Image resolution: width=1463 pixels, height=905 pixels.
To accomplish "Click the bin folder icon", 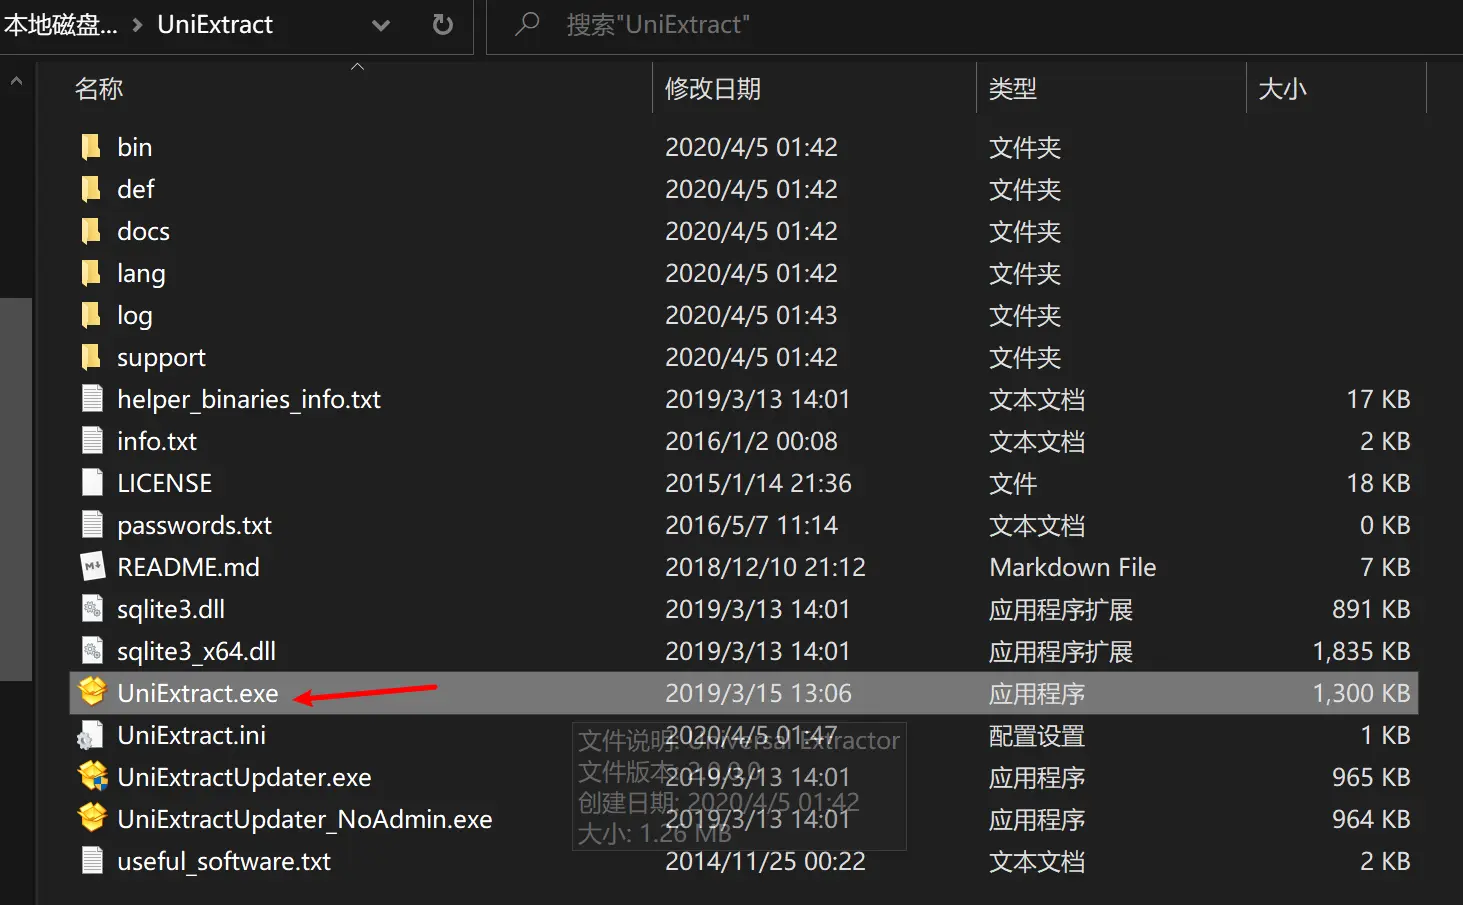I will [x=92, y=147].
